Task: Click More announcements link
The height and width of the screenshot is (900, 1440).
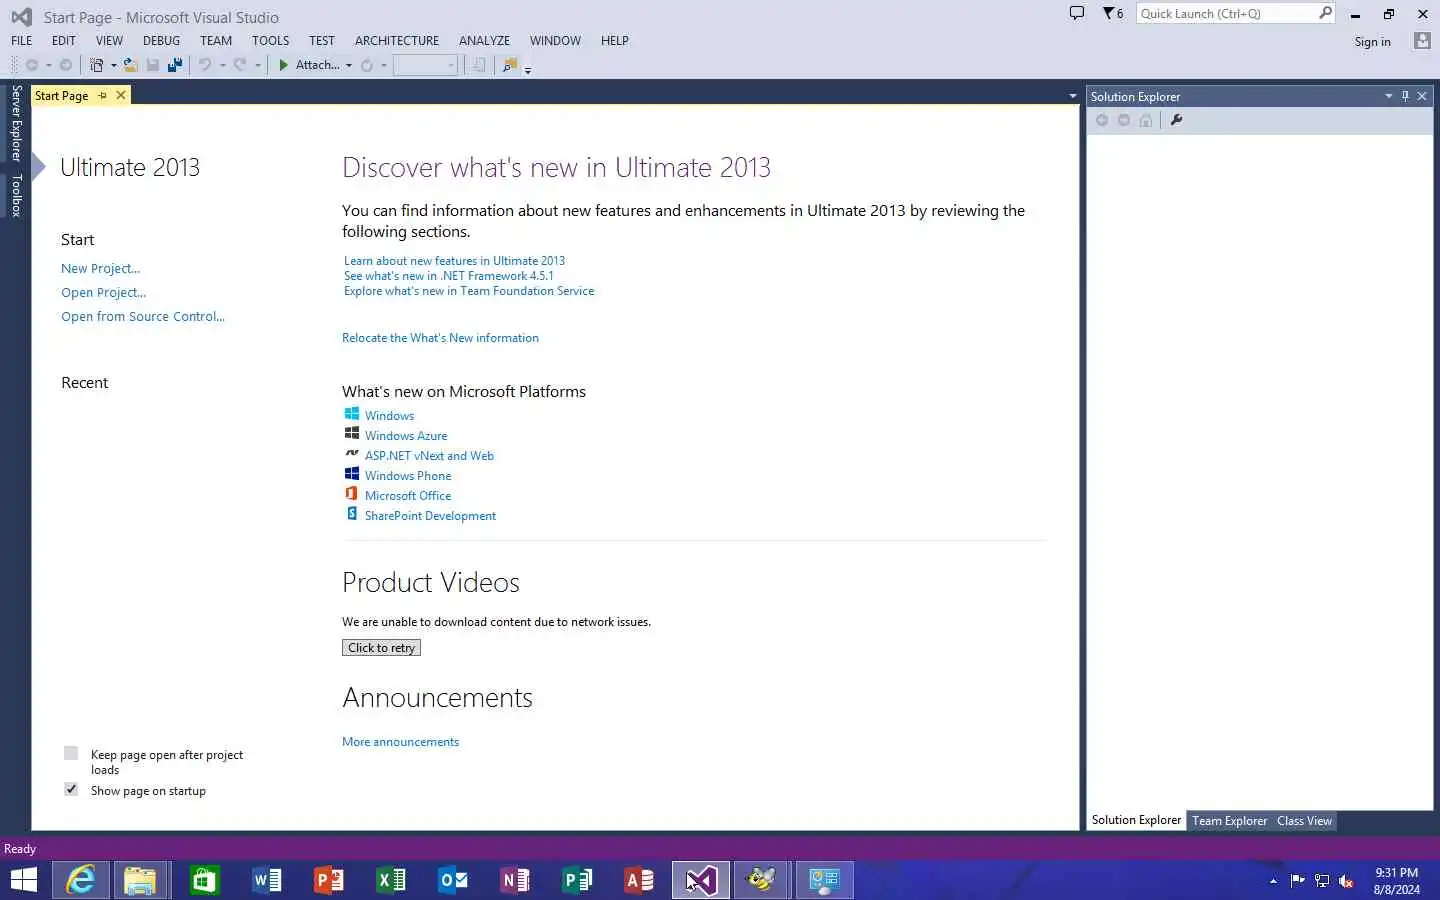Action: pyautogui.click(x=400, y=742)
